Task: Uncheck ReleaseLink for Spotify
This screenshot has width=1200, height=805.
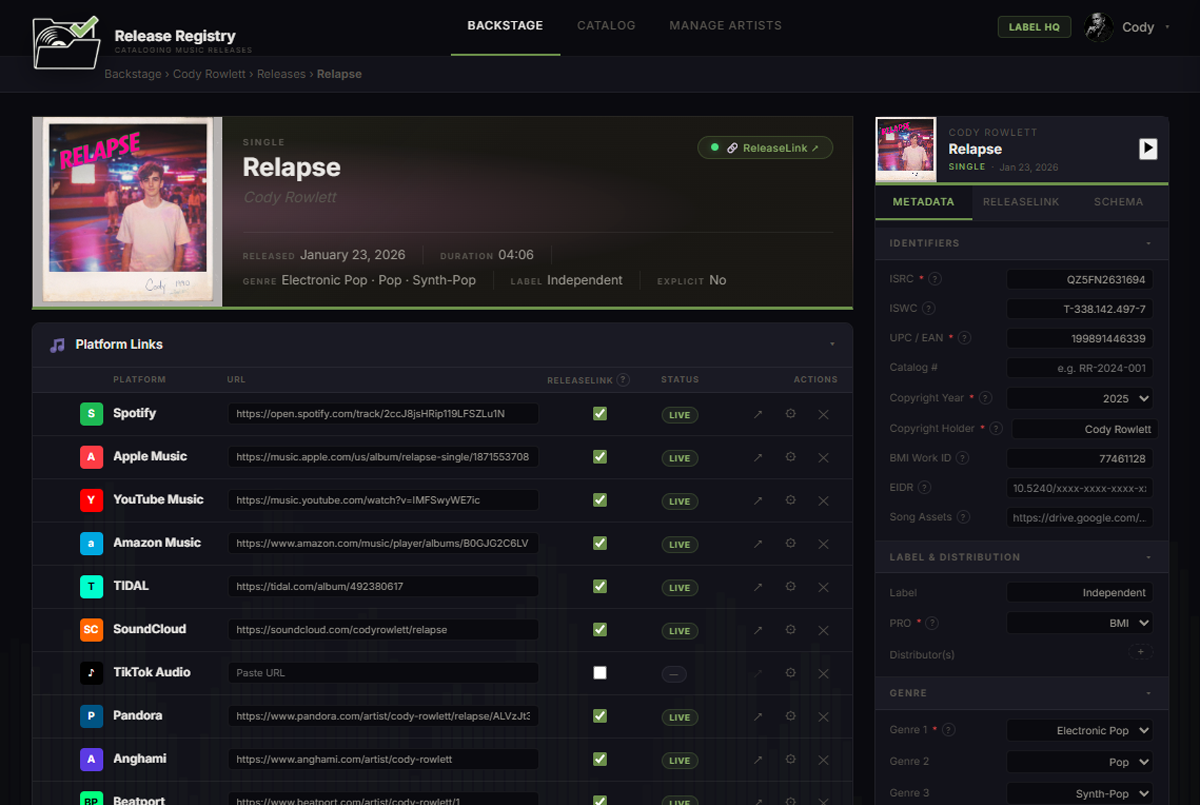Action: (599, 414)
